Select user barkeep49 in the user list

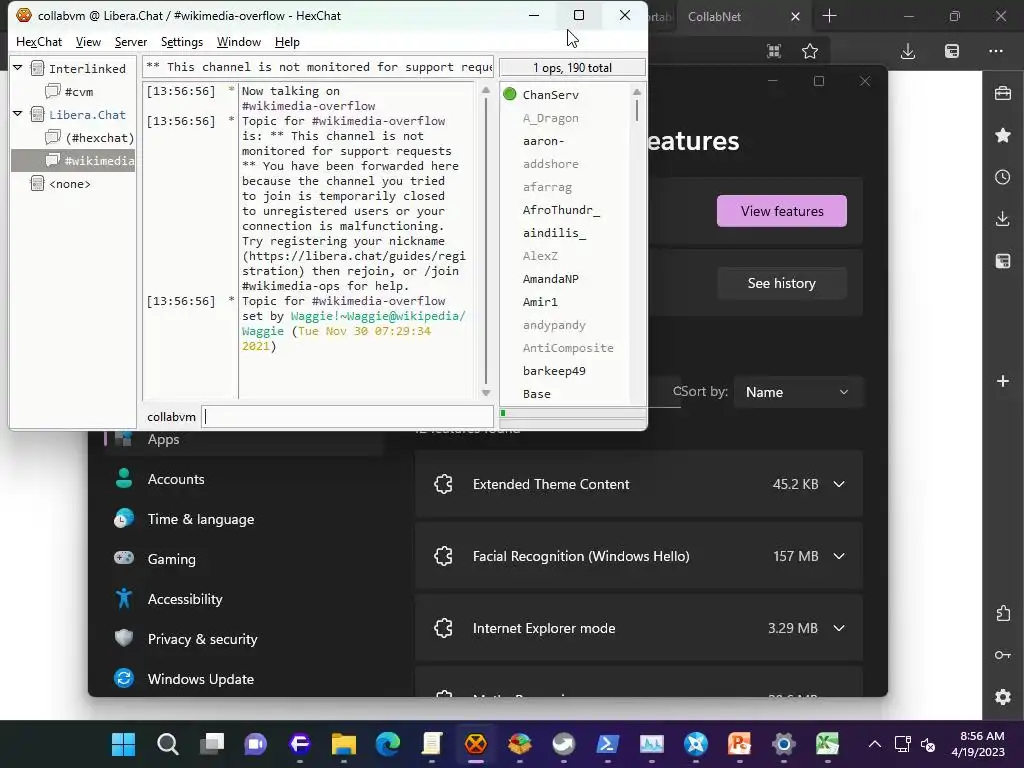[554, 371]
